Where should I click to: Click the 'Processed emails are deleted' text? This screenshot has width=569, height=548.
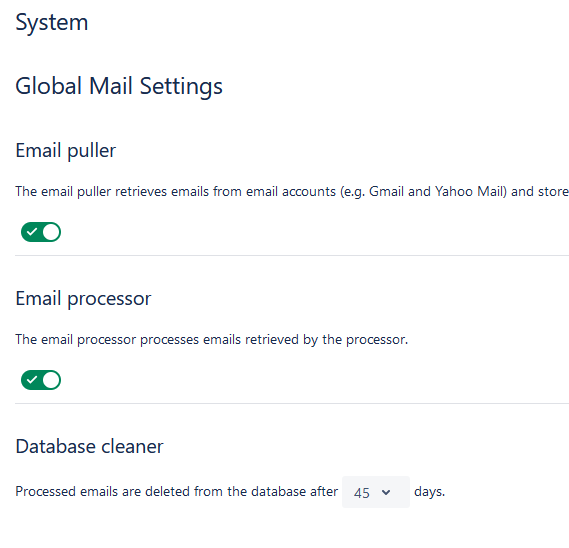click(176, 491)
